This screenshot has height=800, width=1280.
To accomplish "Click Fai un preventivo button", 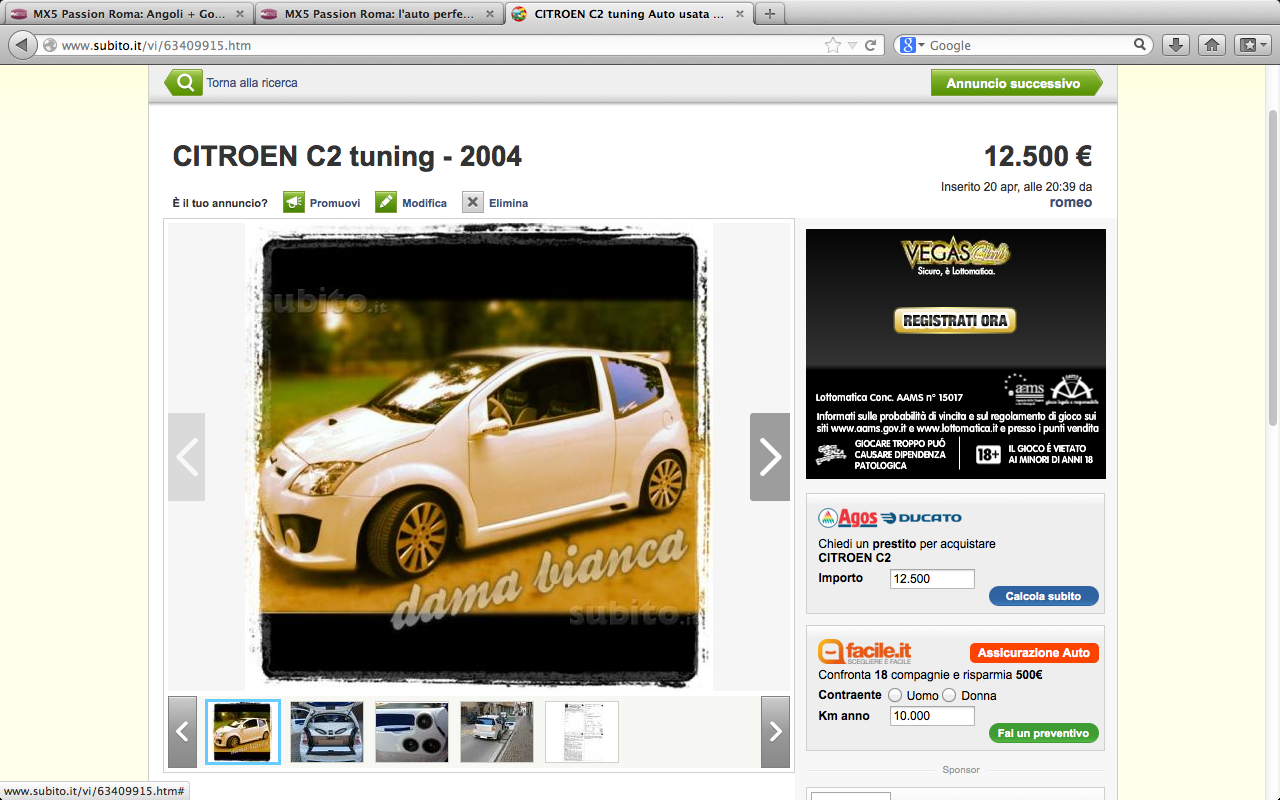I will (1044, 733).
